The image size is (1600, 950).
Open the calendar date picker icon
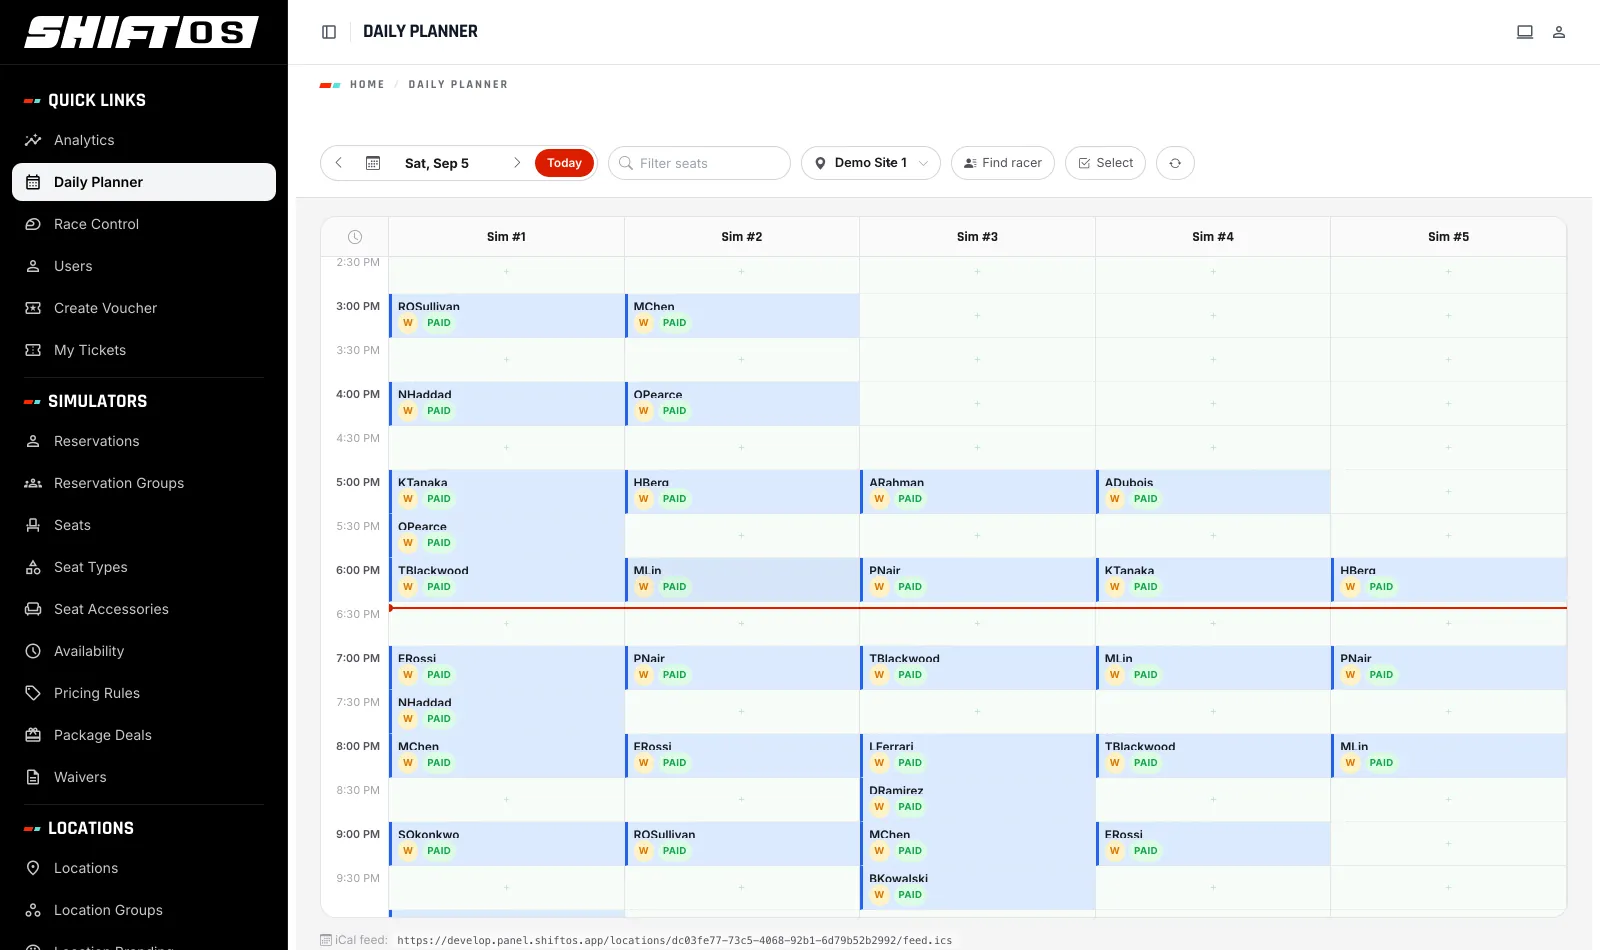coord(373,163)
